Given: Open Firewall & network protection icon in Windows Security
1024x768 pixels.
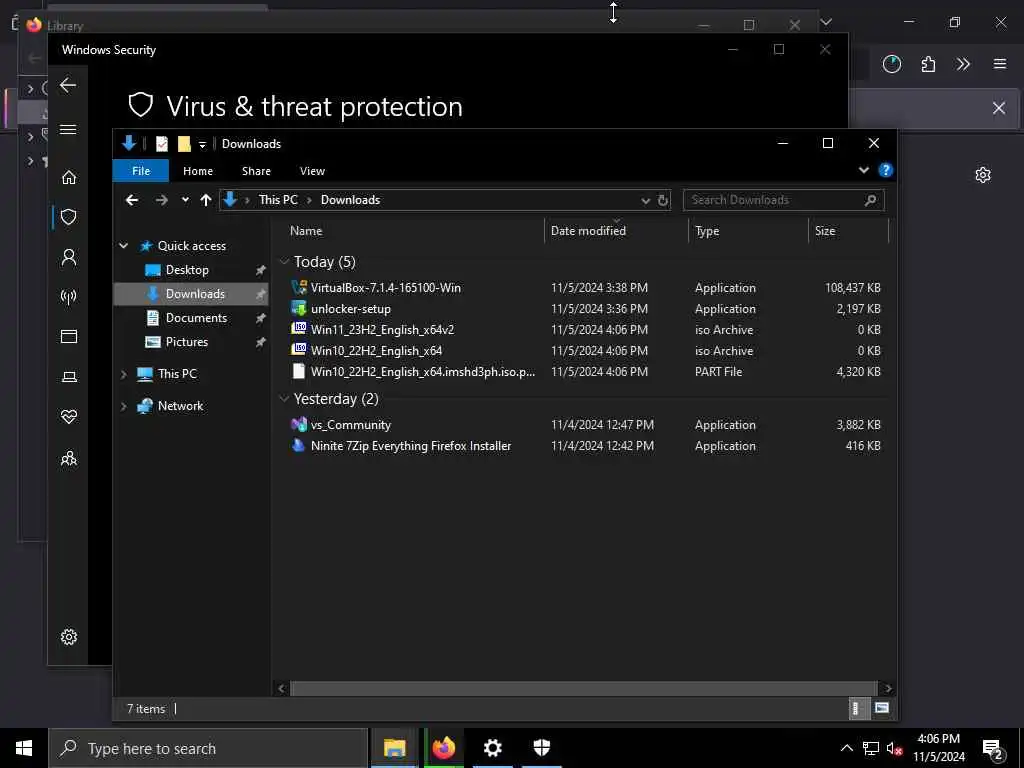Looking at the screenshot, I should pyautogui.click(x=69, y=297).
